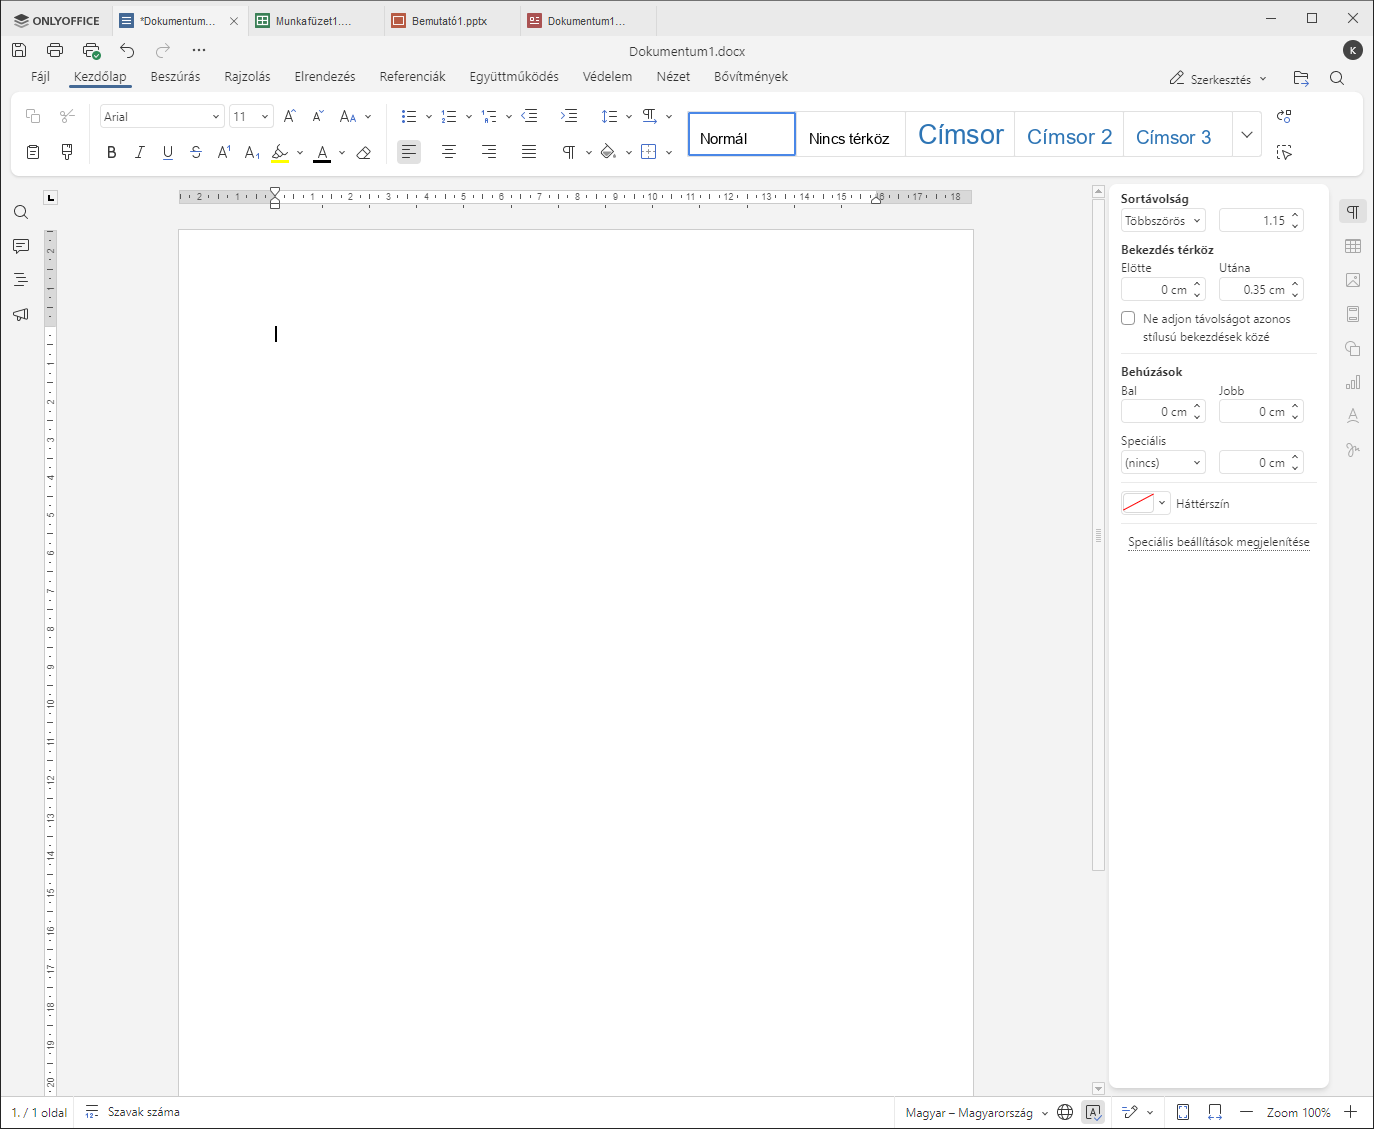The height and width of the screenshot is (1129, 1374).
Task: Center align the paragraph
Action: point(449,152)
